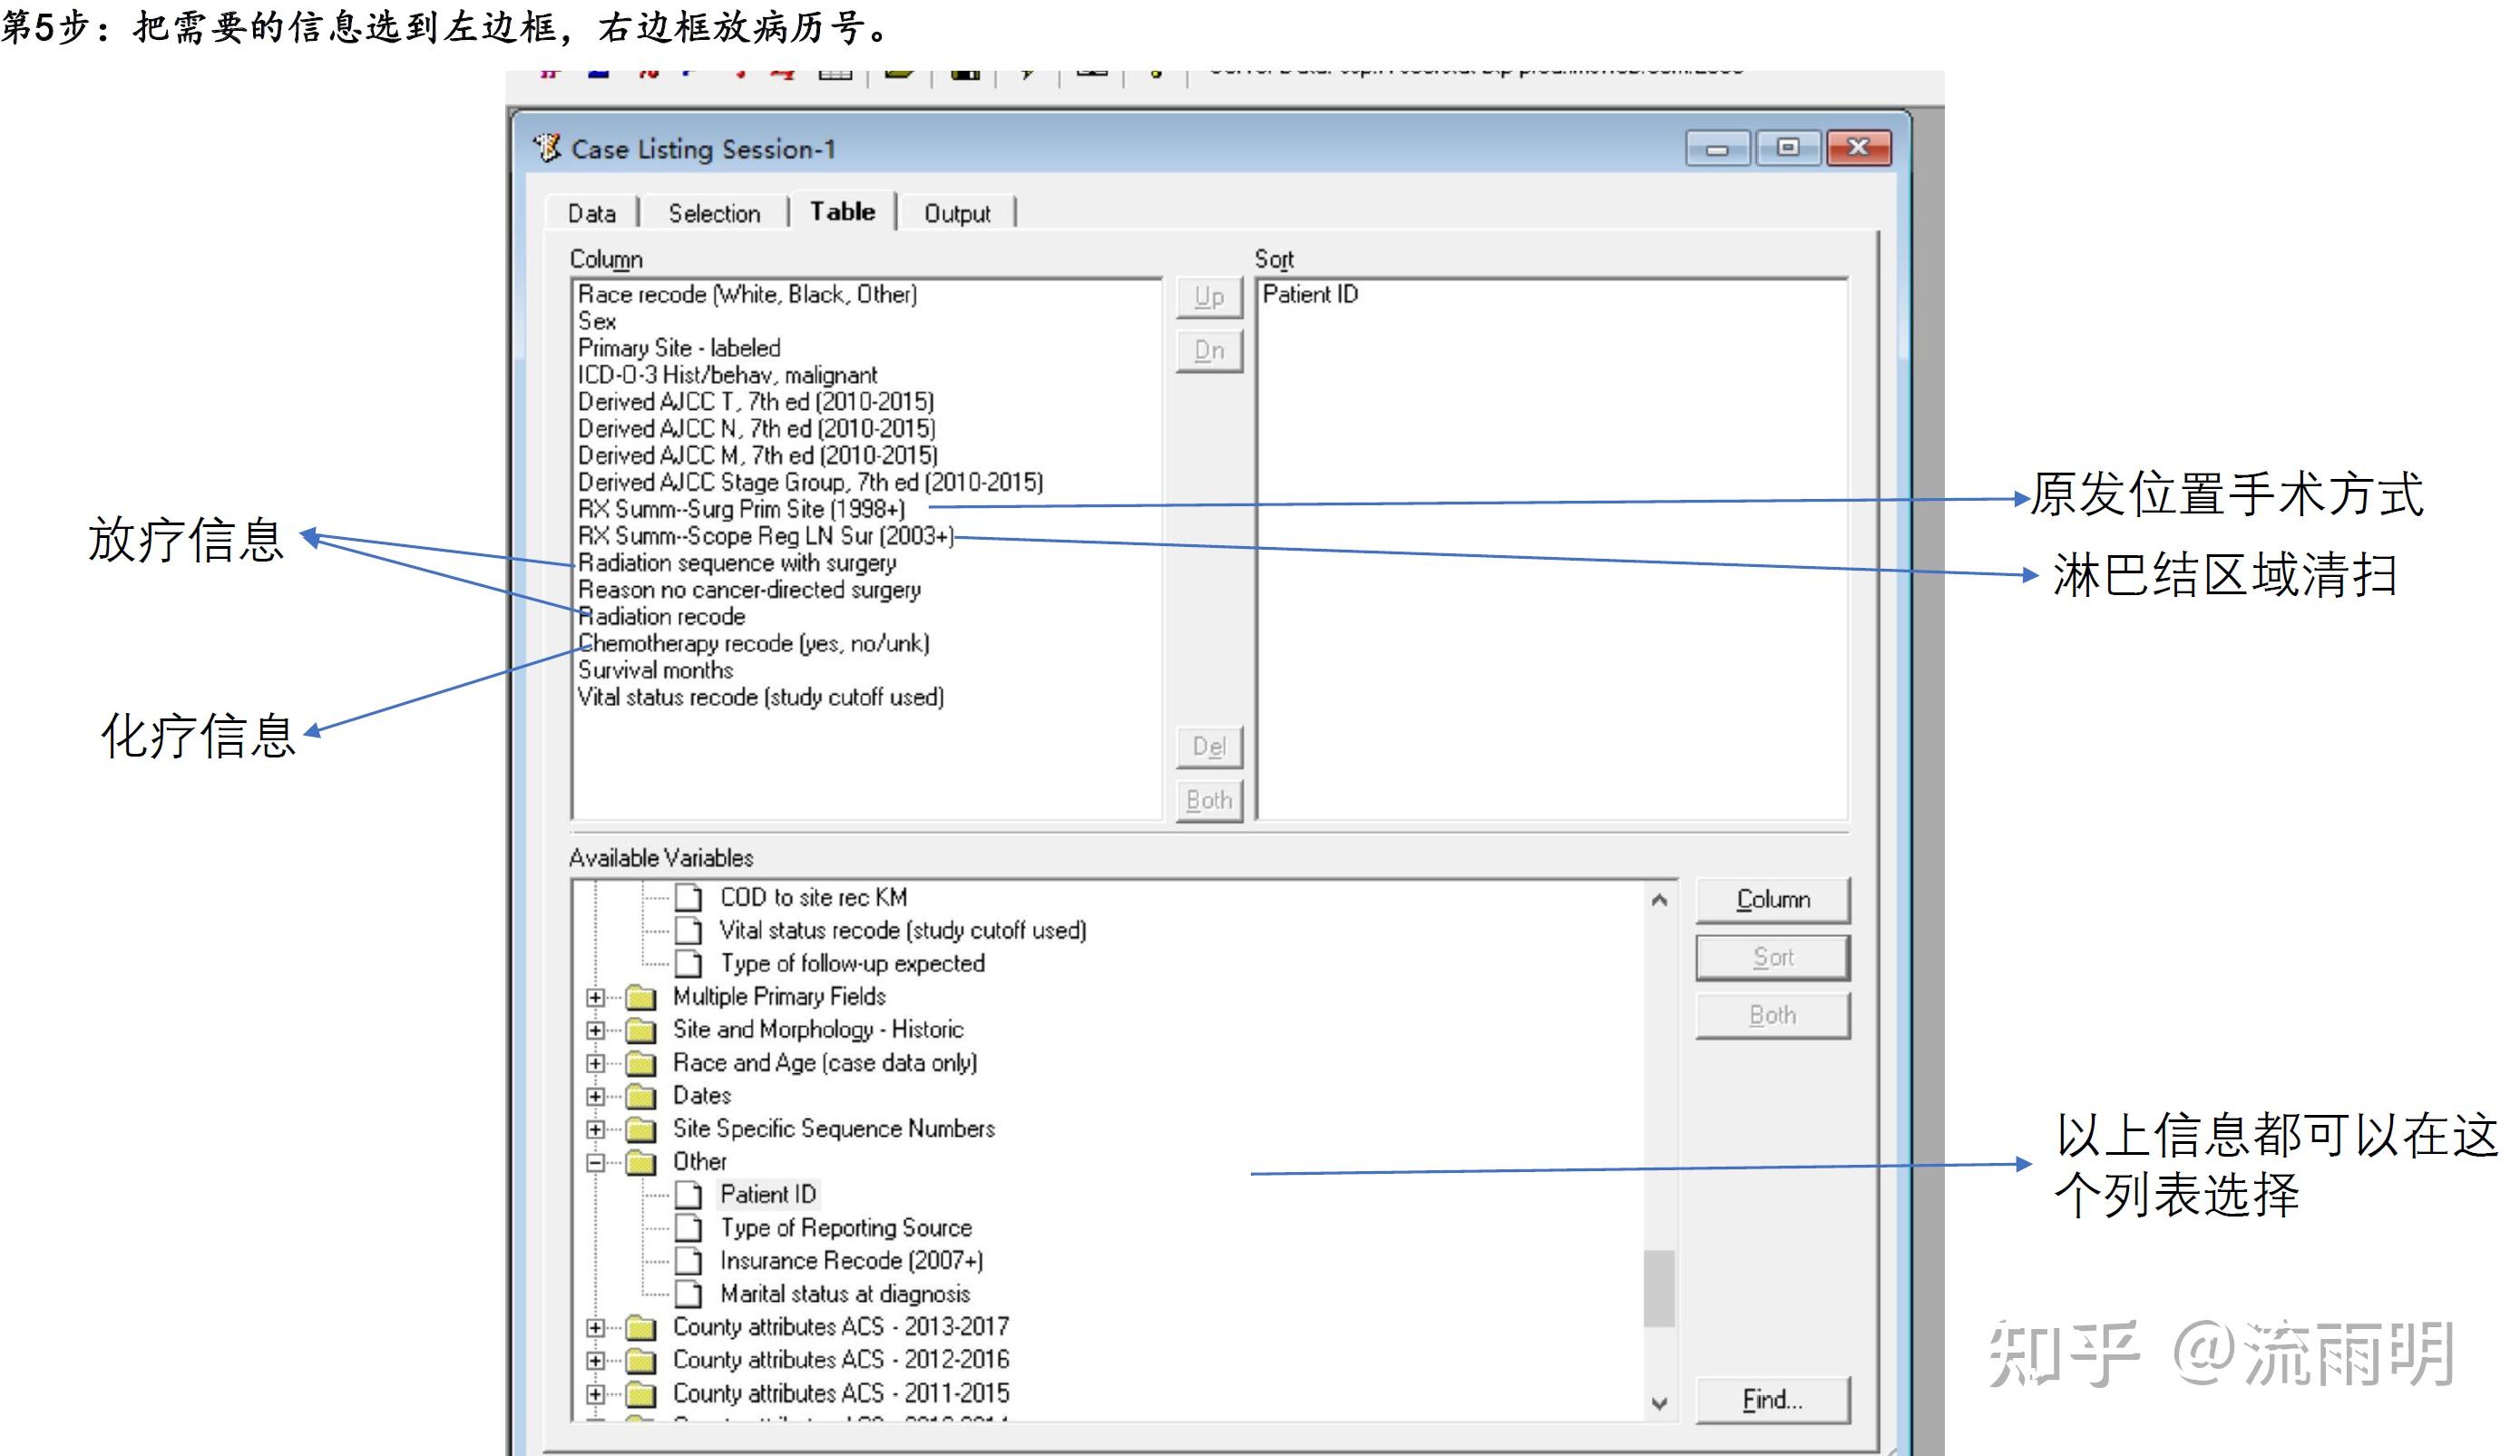Expand Race and Age (case data only)

click(595, 1063)
